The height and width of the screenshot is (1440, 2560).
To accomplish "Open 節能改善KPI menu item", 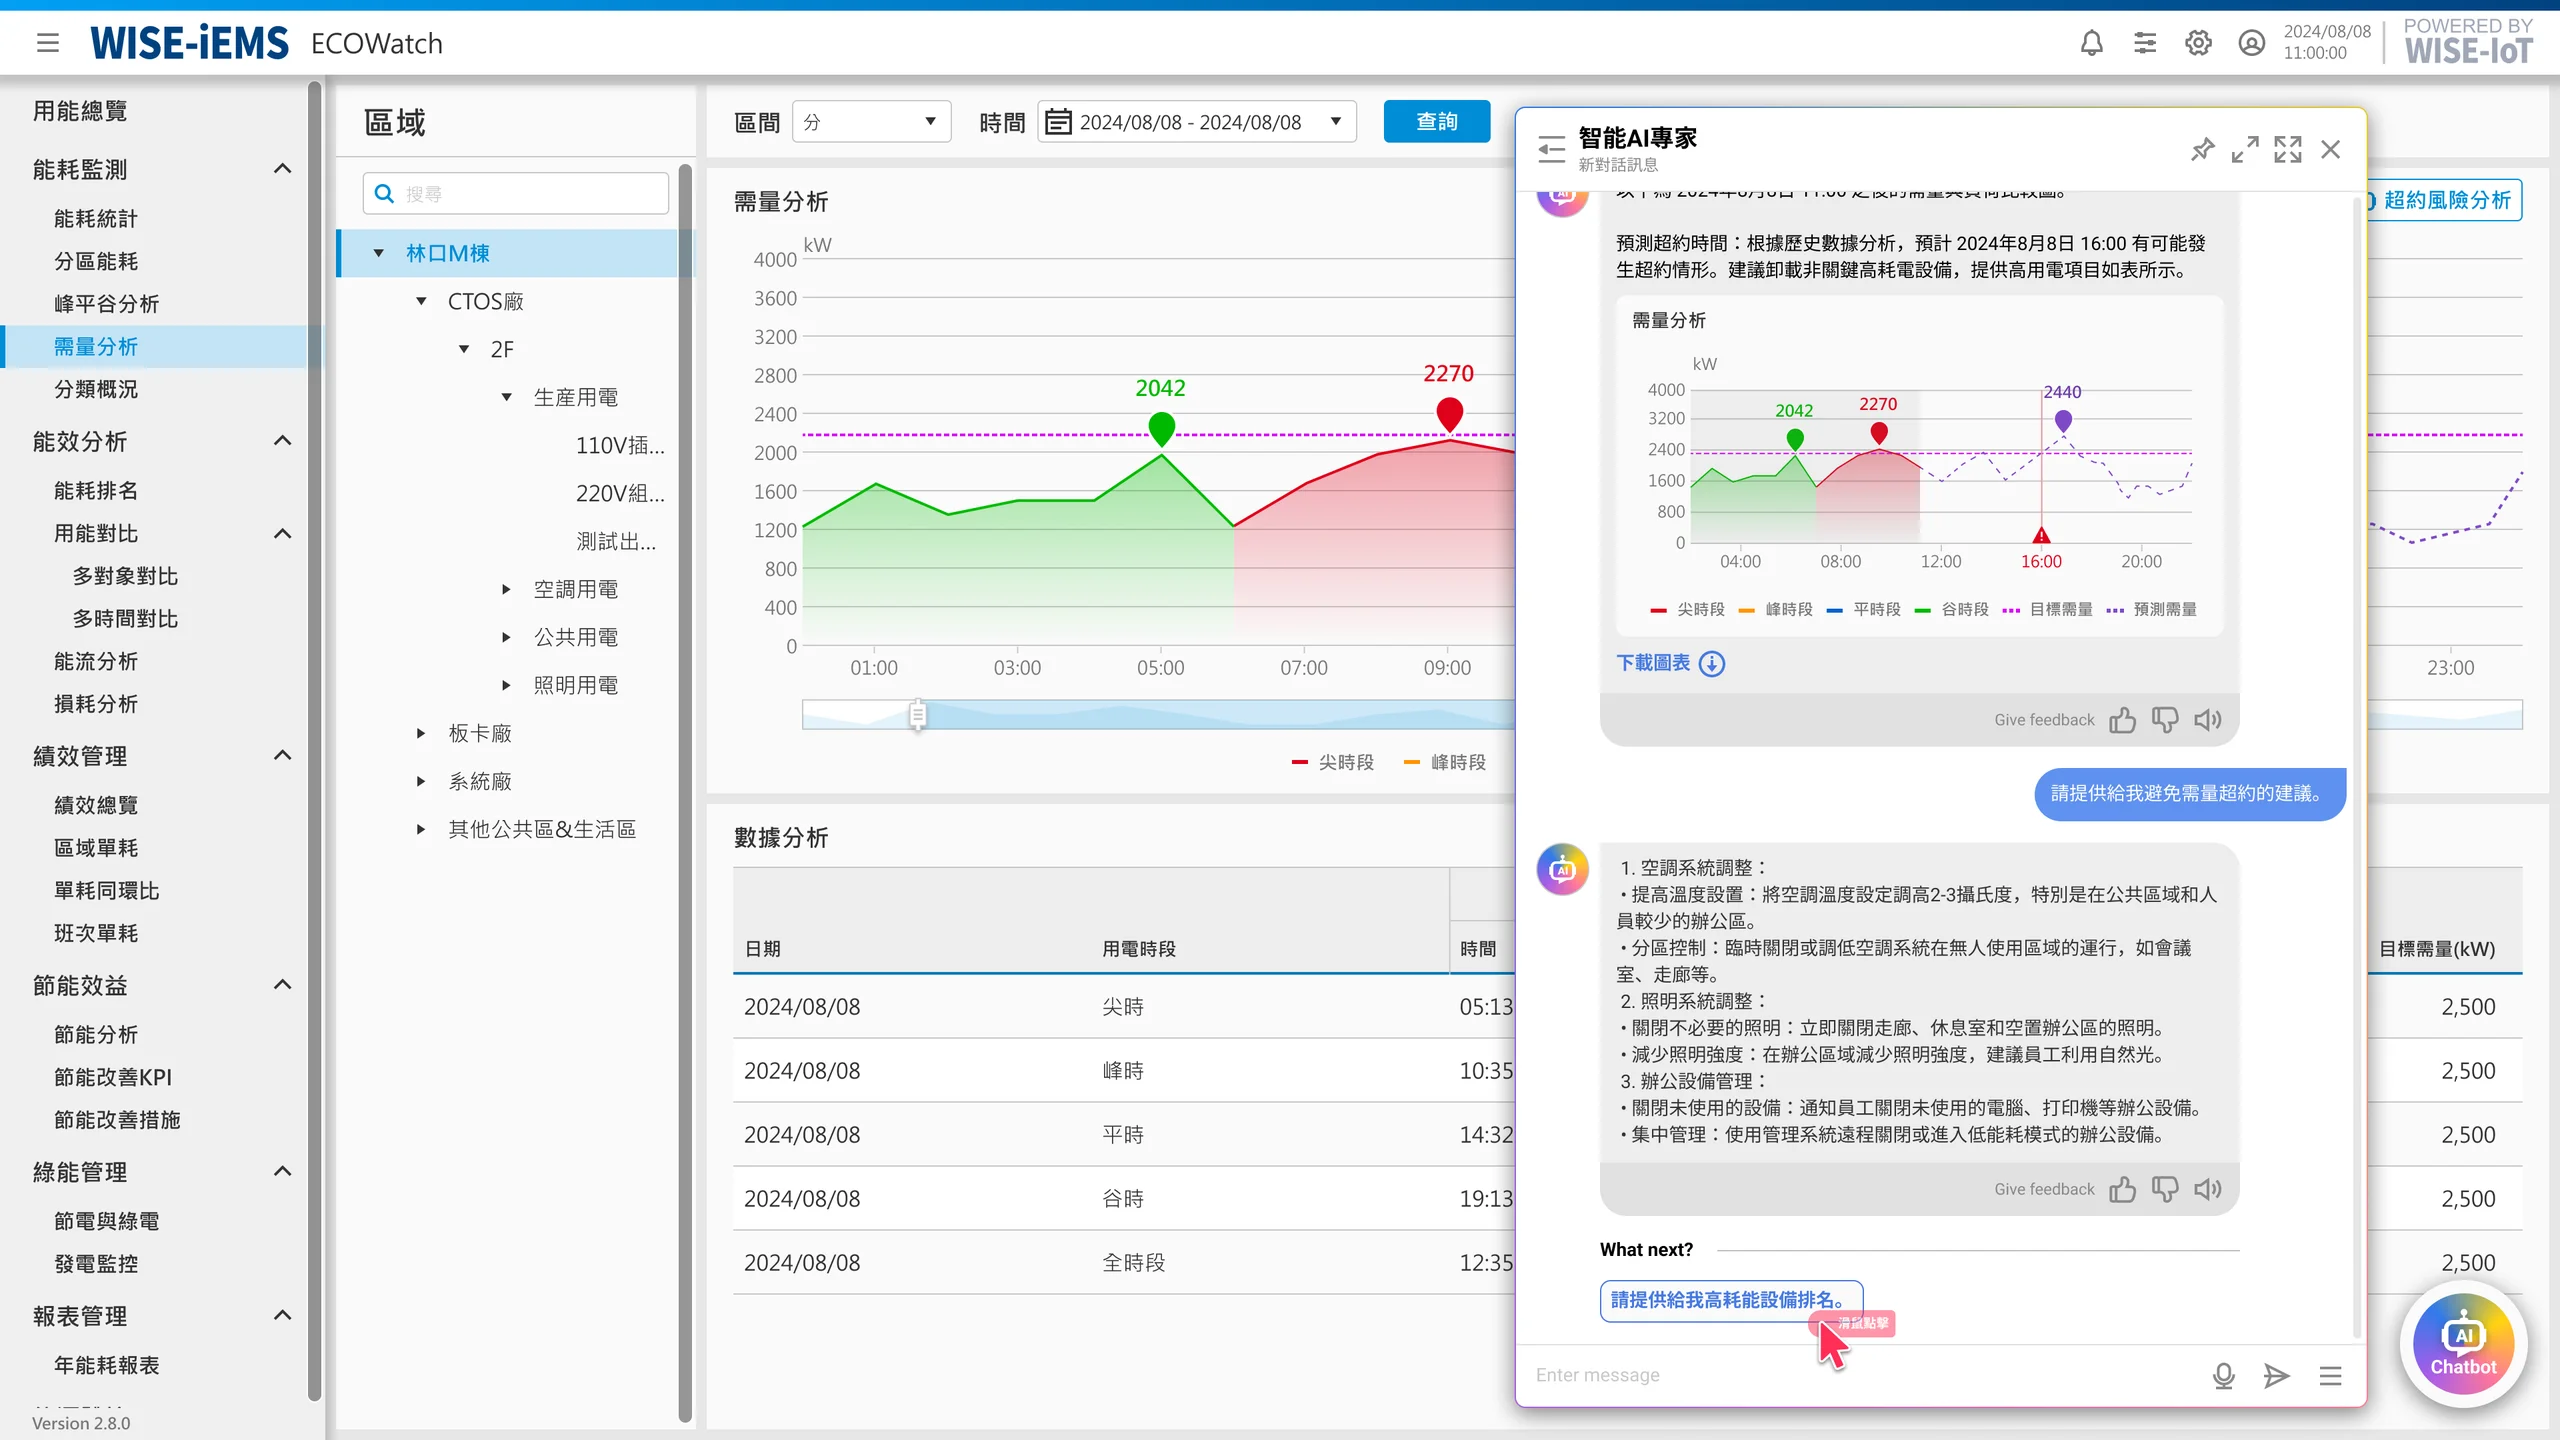I will [113, 1078].
